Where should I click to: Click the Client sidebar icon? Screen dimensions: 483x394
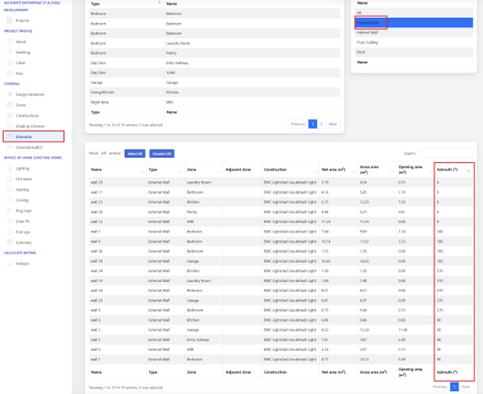[10, 63]
